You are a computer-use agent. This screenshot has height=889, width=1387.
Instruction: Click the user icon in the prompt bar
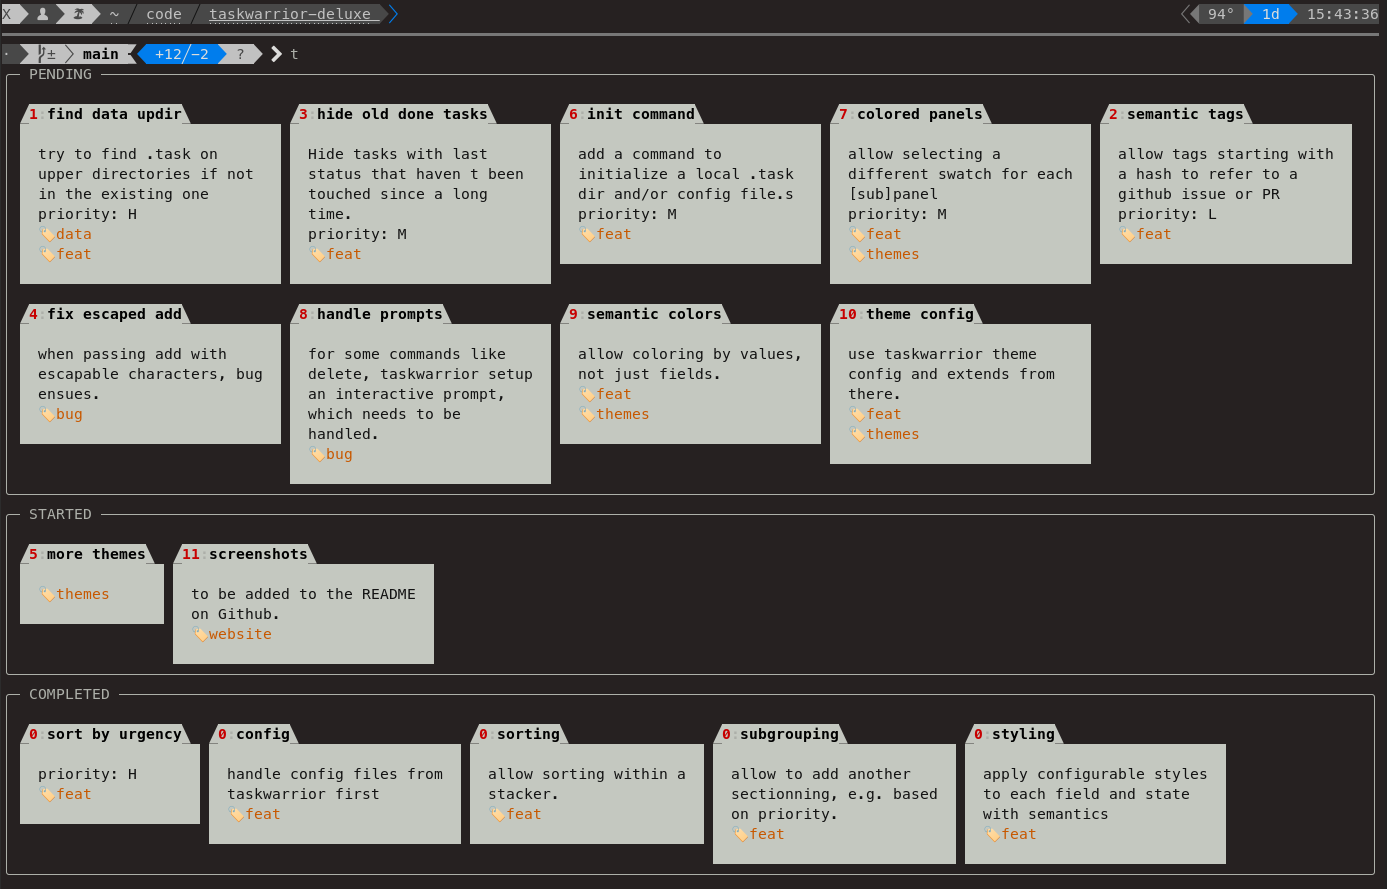42,14
